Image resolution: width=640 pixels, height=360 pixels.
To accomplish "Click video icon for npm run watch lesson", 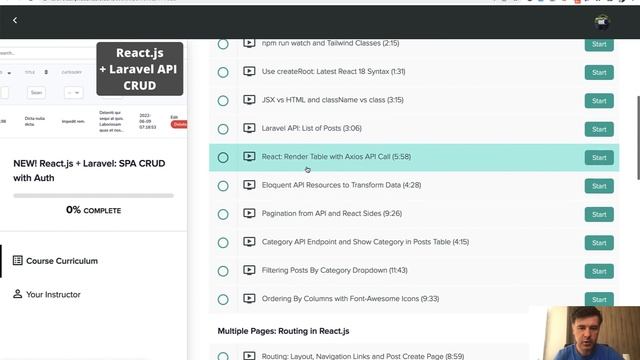I will coord(249,43).
